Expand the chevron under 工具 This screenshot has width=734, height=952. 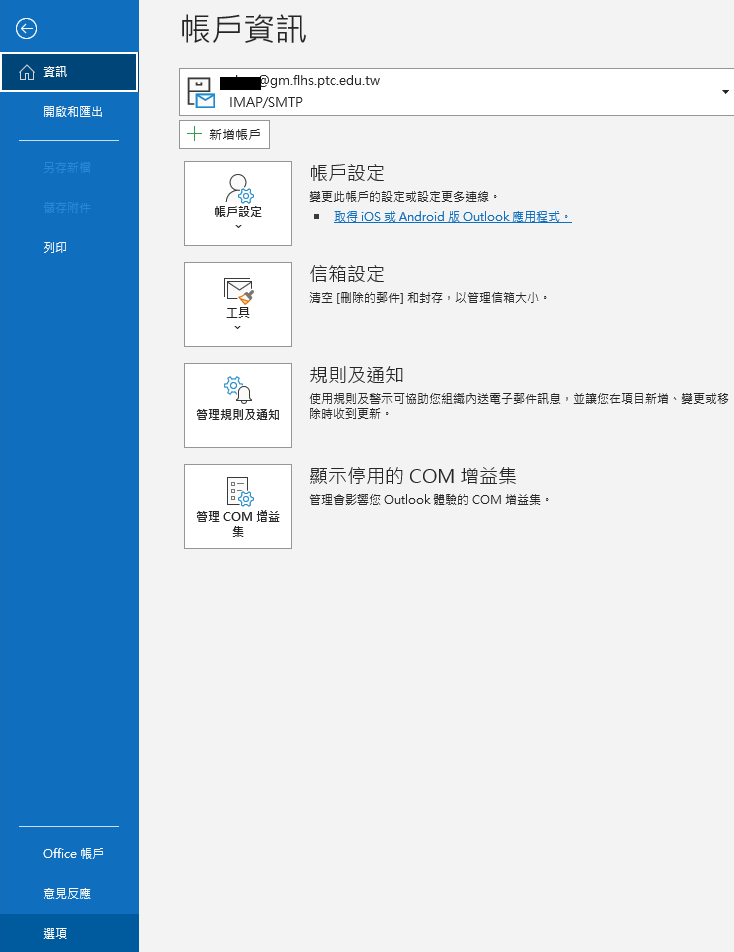237,327
